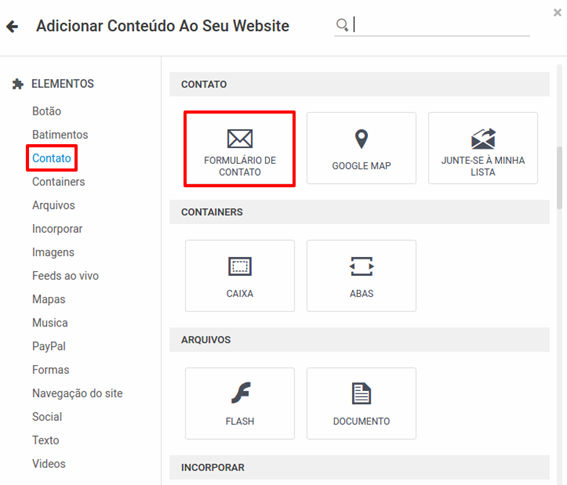Select the Feeds ao vivo category
The width and height of the screenshot is (567, 485).
click(65, 276)
